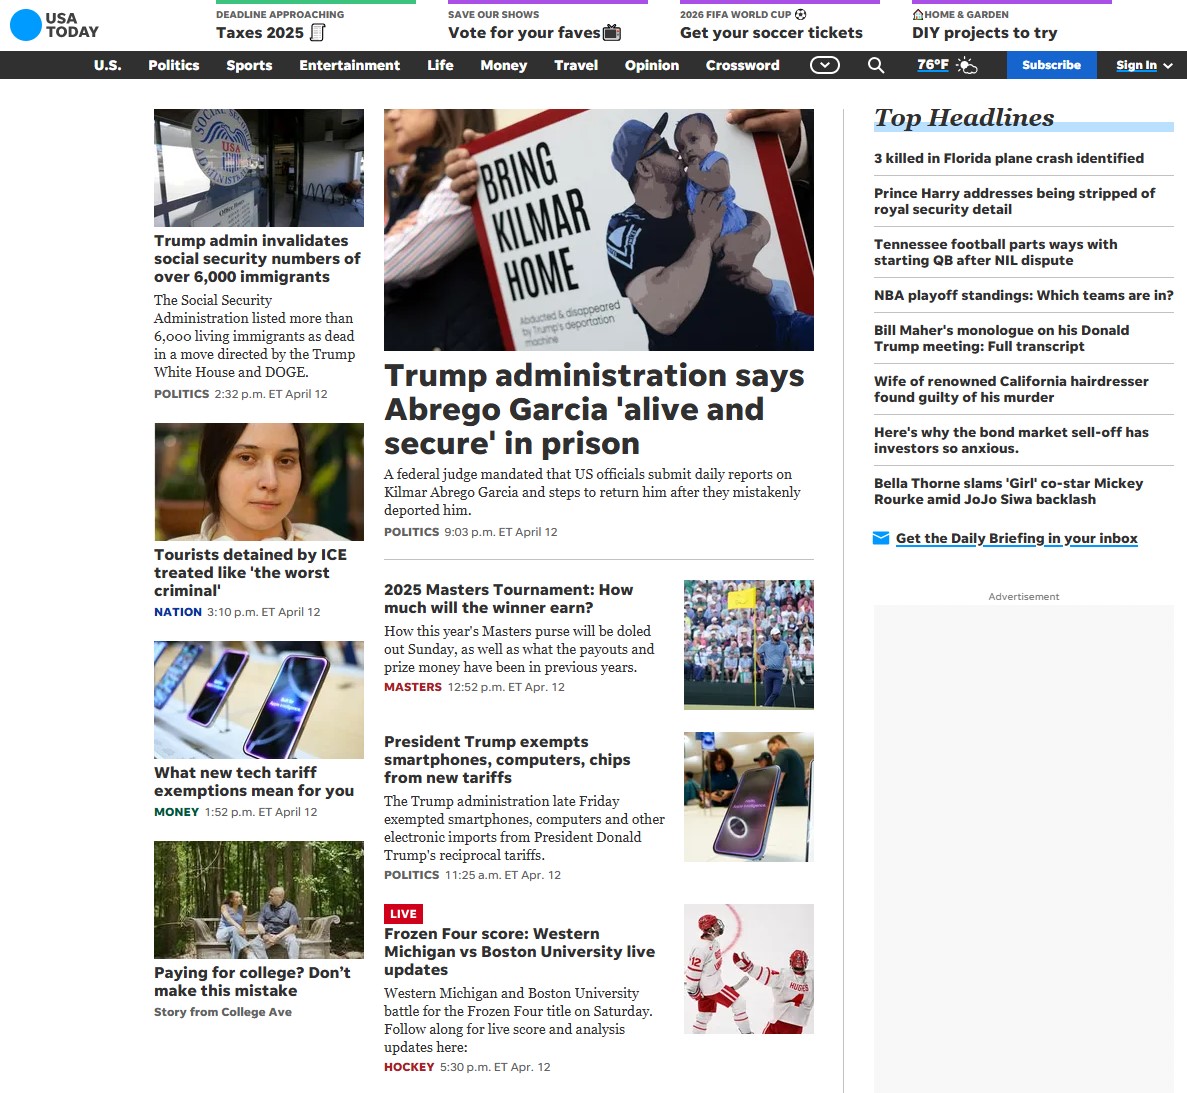Select Opinion in the navigation bar
Screen dimensions: 1187x1093
[x=652, y=65]
